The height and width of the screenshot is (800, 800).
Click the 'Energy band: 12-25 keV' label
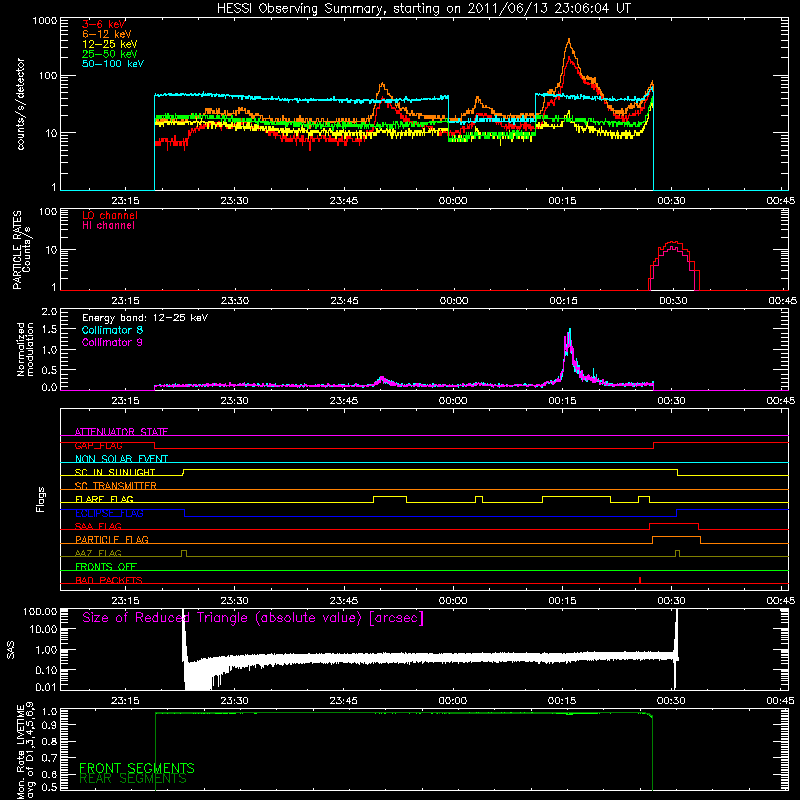pos(145,318)
